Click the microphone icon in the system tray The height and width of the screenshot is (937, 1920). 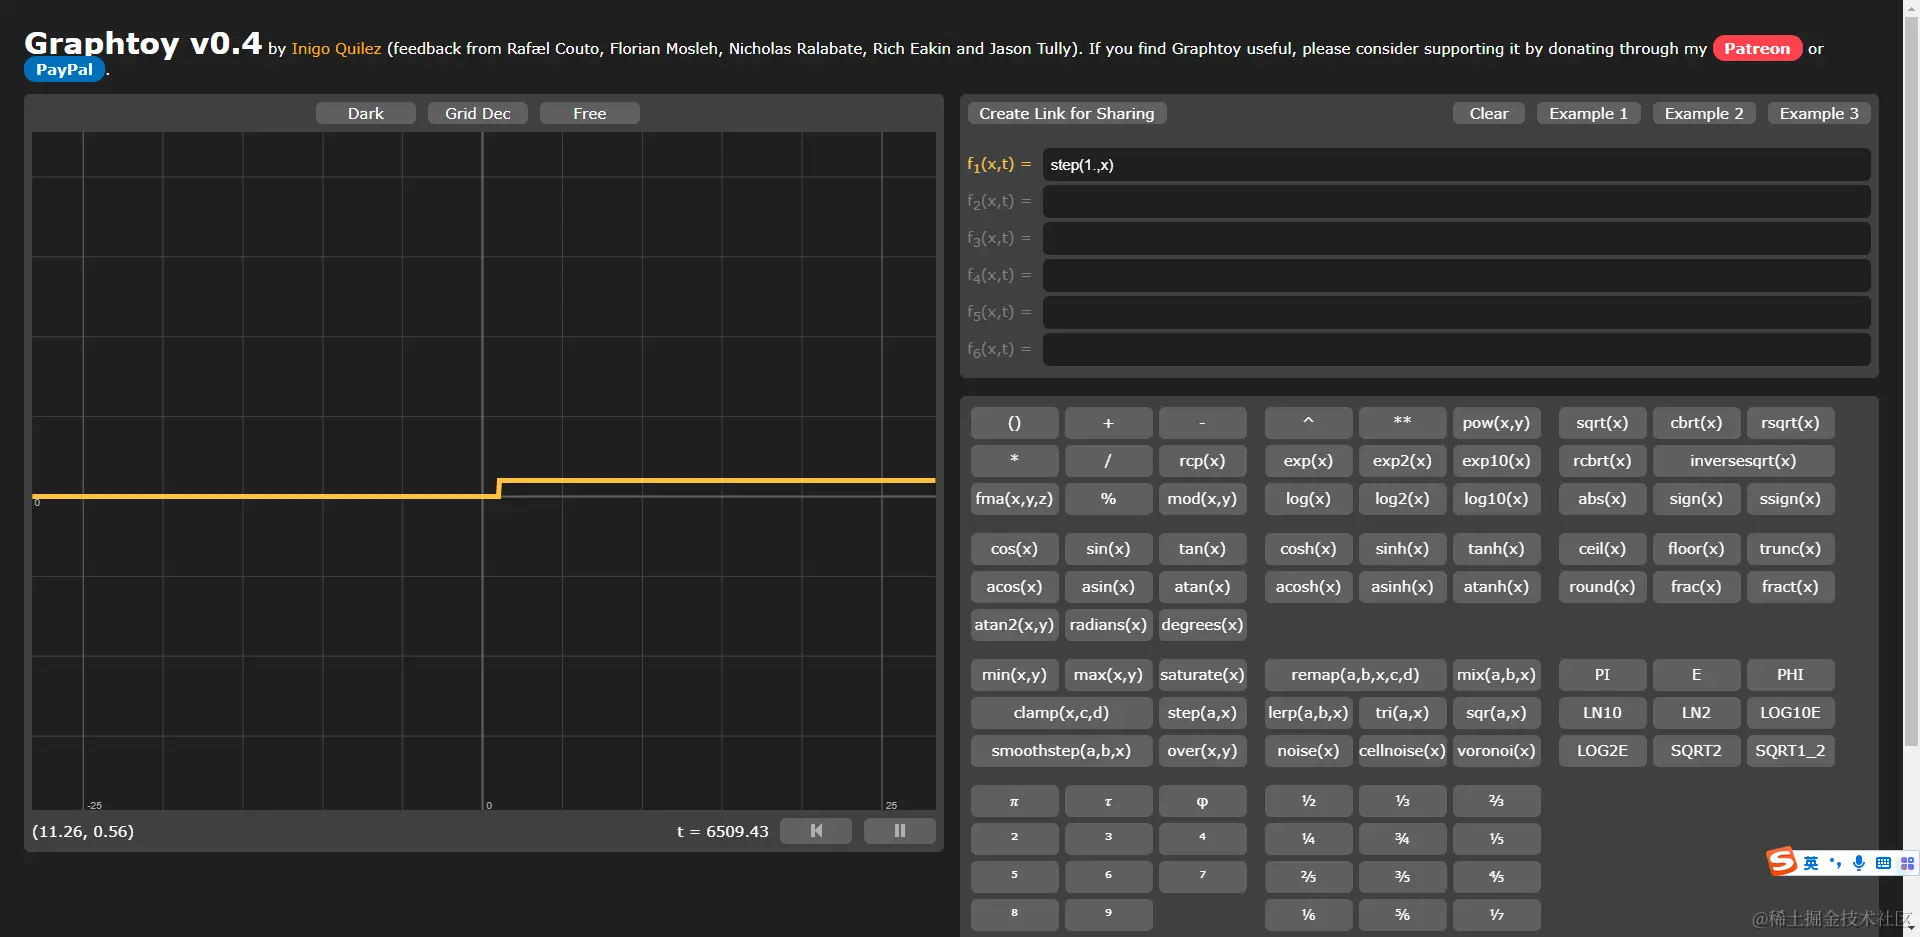(1858, 862)
